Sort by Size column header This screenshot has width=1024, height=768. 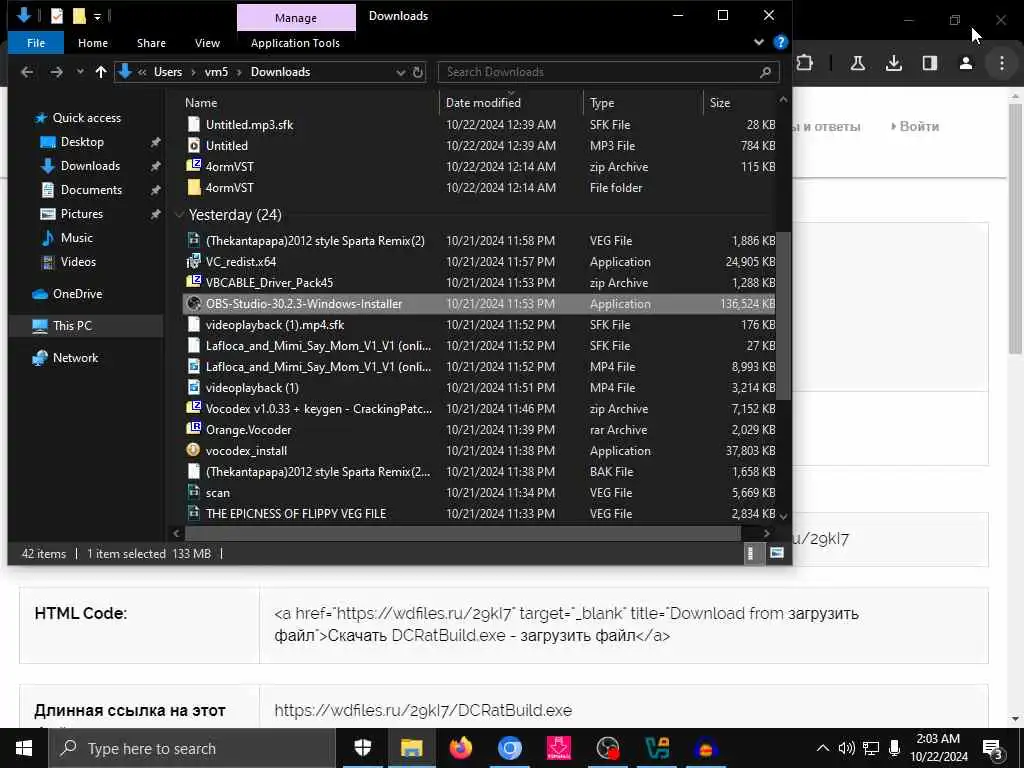click(720, 103)
